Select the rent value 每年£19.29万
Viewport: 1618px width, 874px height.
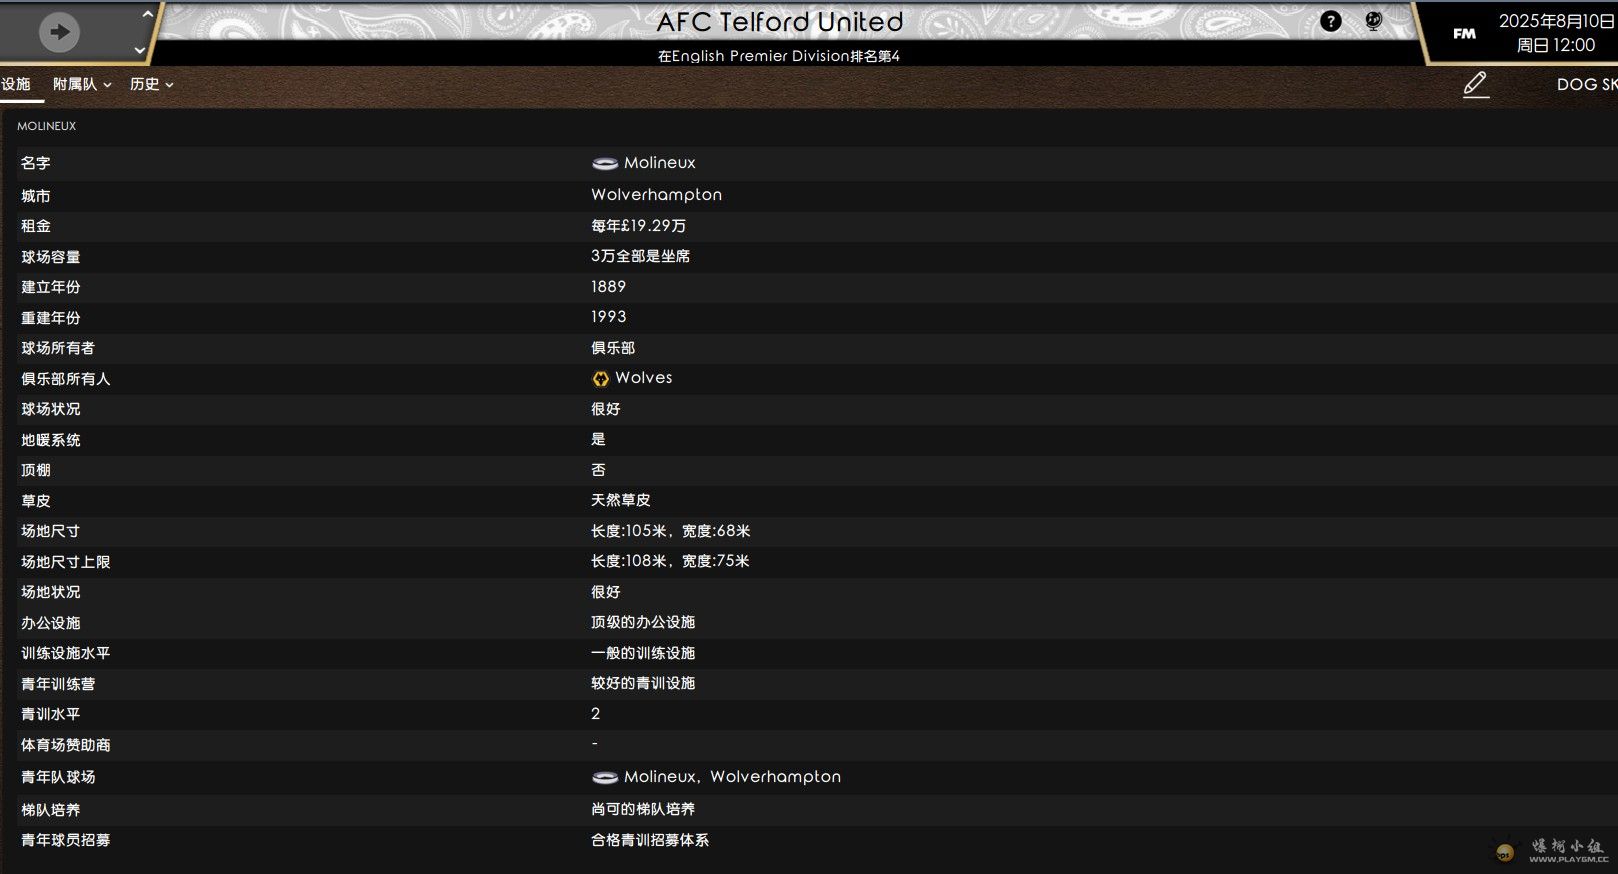(638, 226)
